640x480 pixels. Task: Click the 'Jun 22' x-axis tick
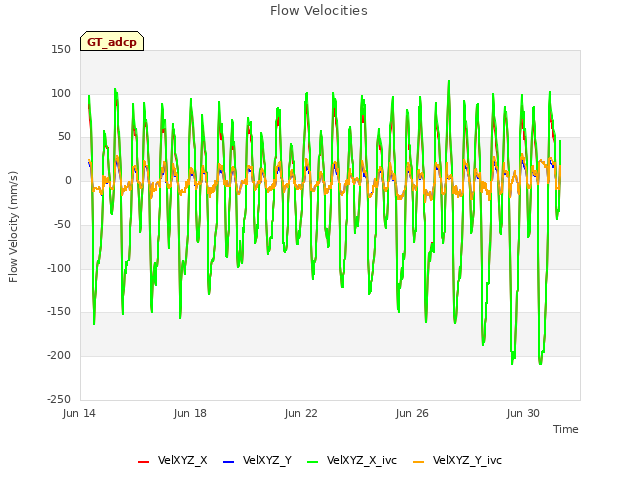pos(301,413)
